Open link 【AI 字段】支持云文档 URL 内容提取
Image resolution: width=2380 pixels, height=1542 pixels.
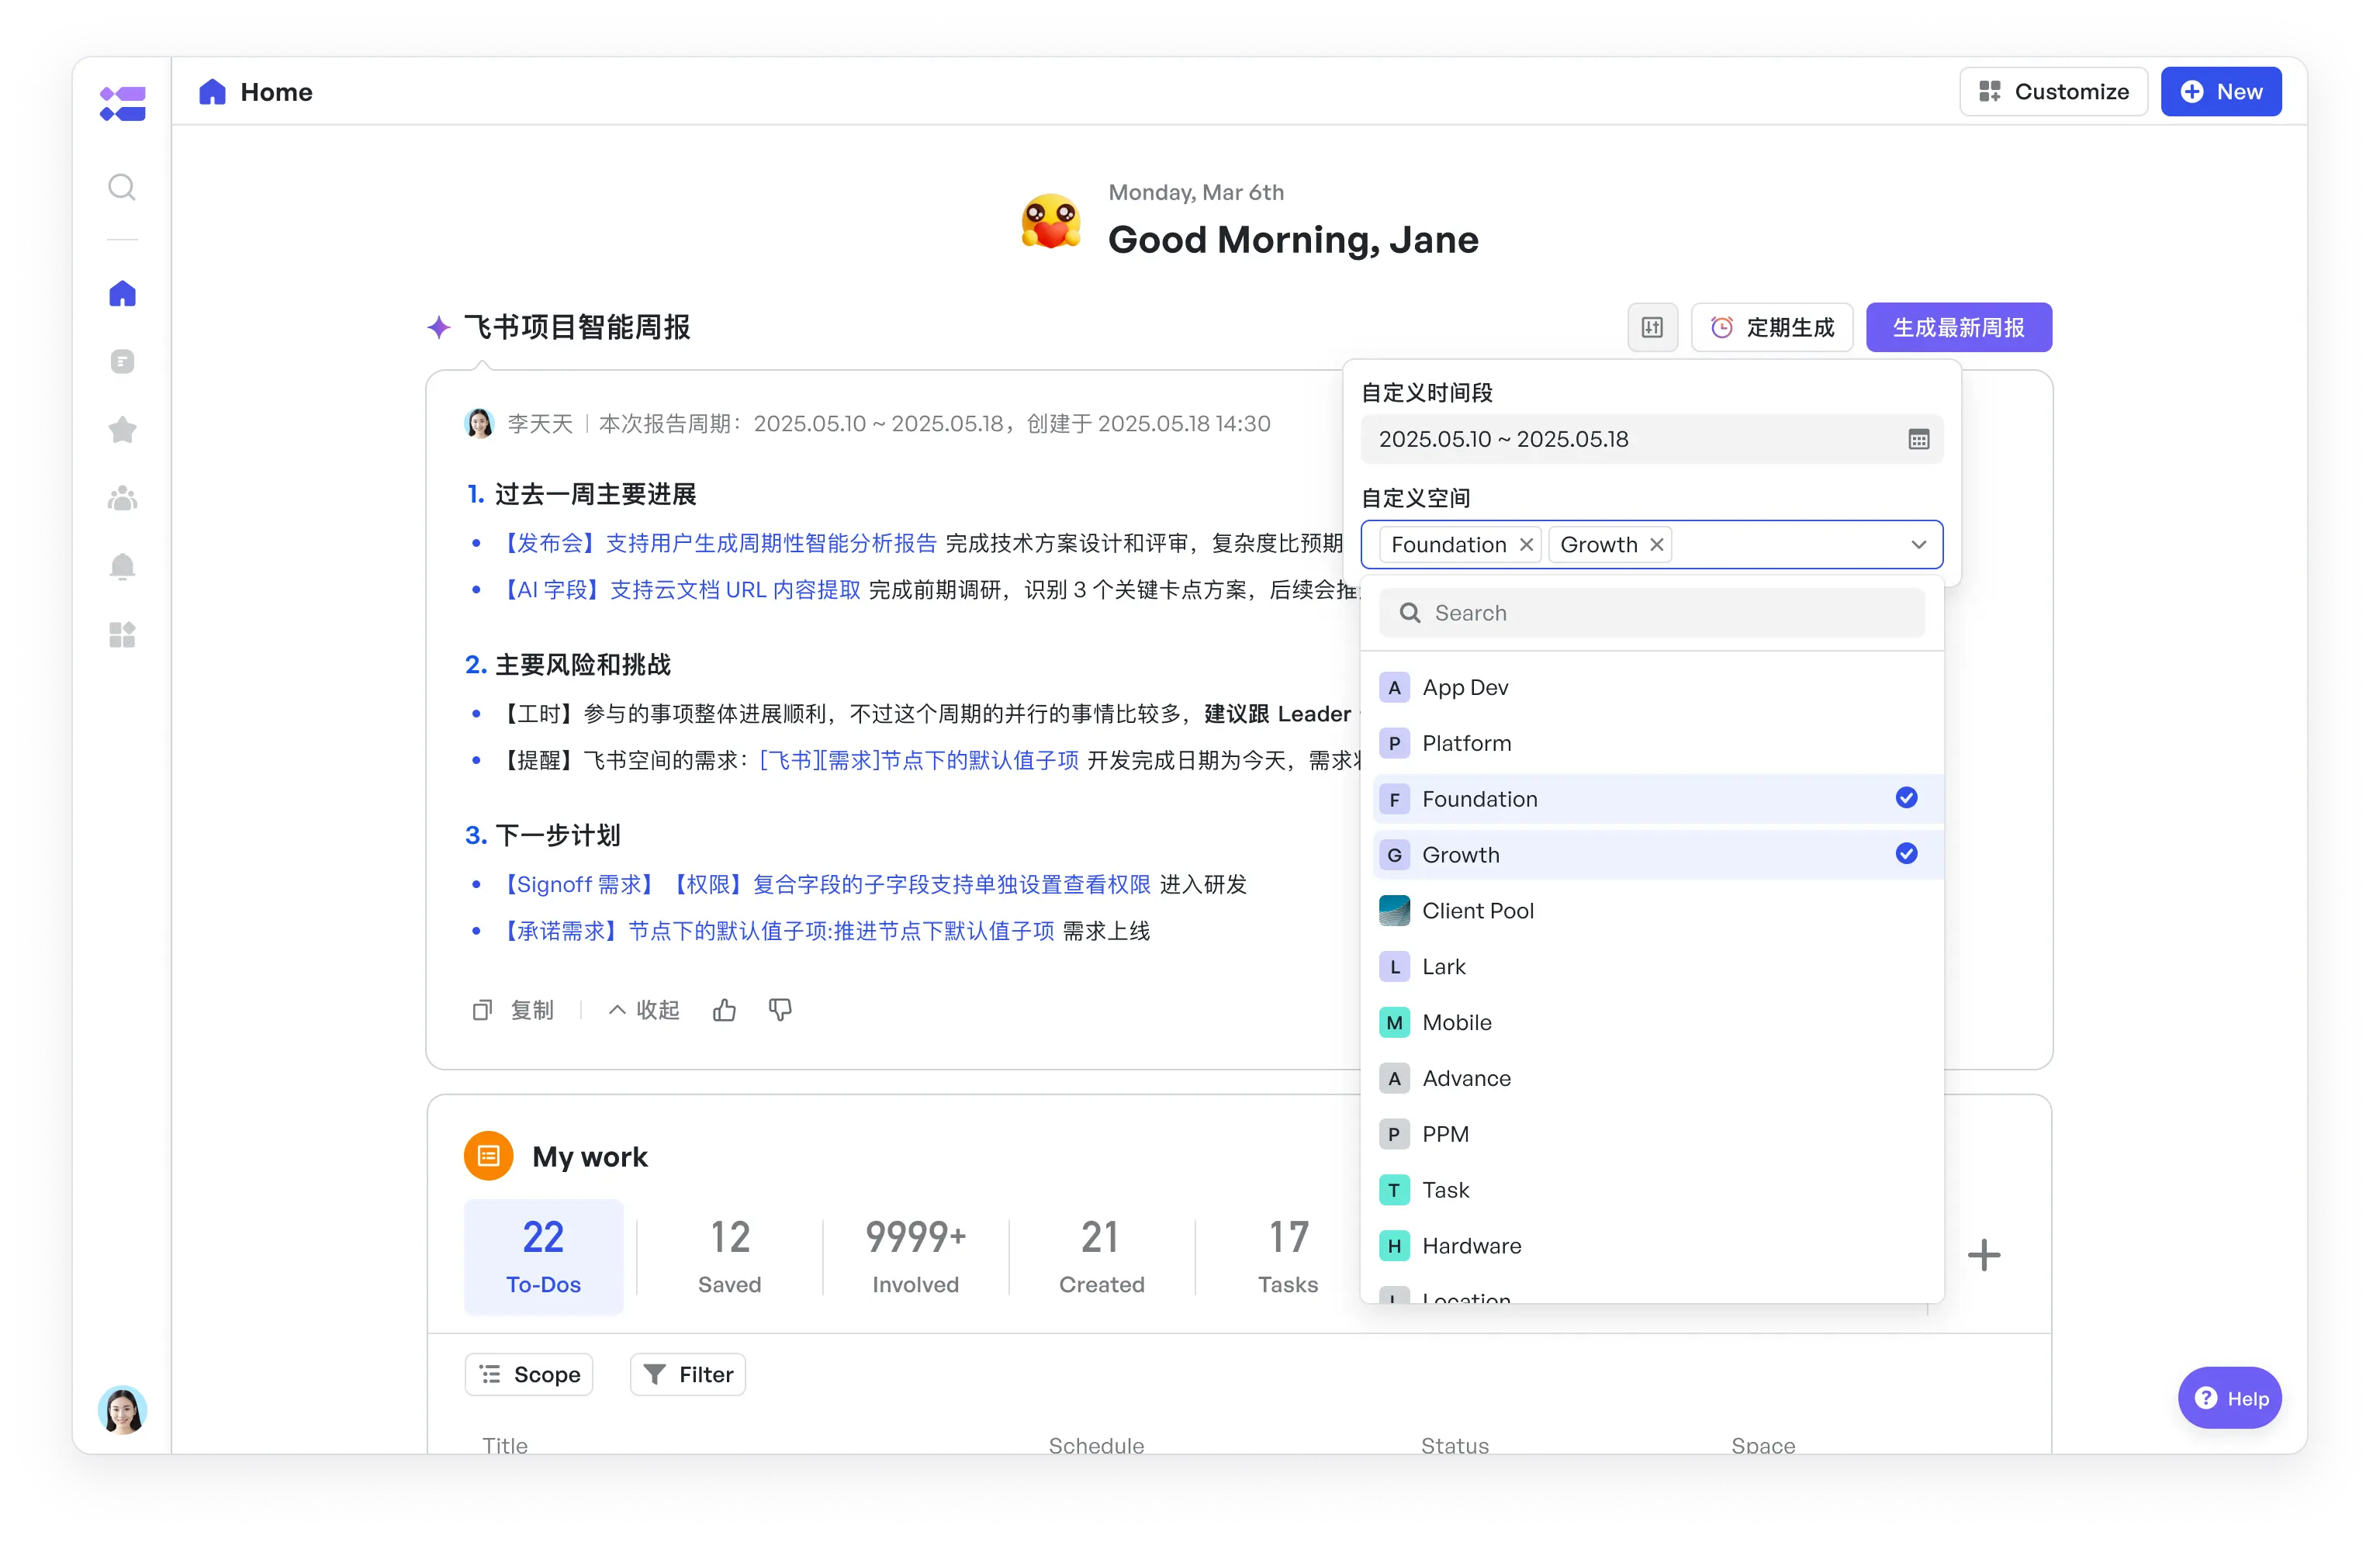pos(679,590)
